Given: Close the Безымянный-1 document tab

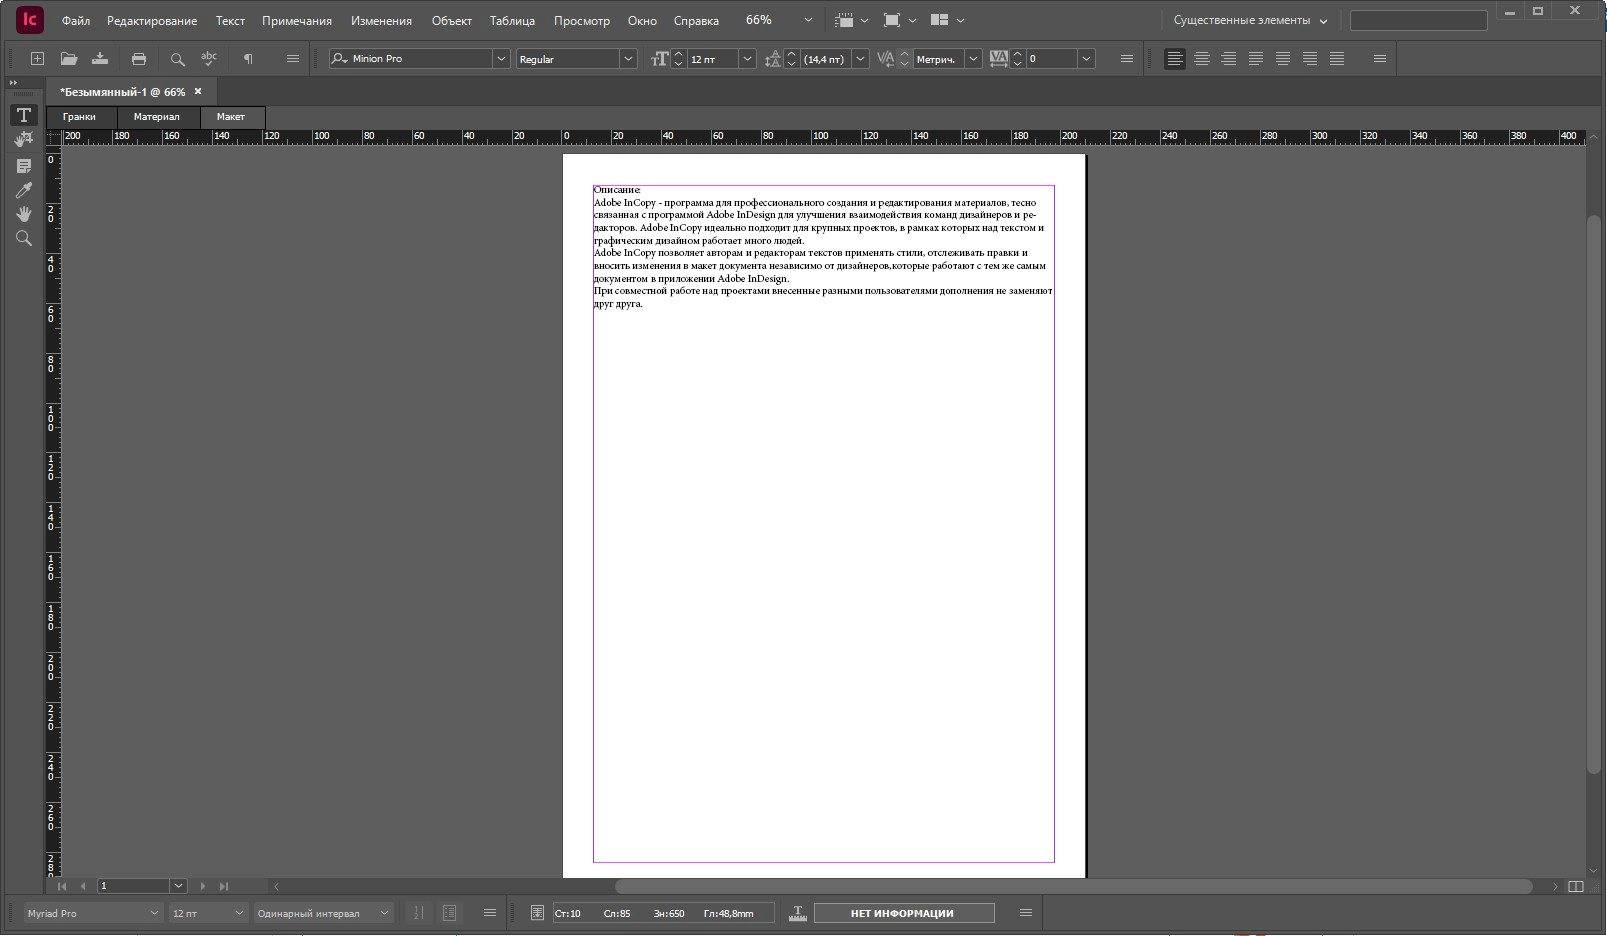Looking at the screenshot, I should pyautogui.click(x=198, y=91).
